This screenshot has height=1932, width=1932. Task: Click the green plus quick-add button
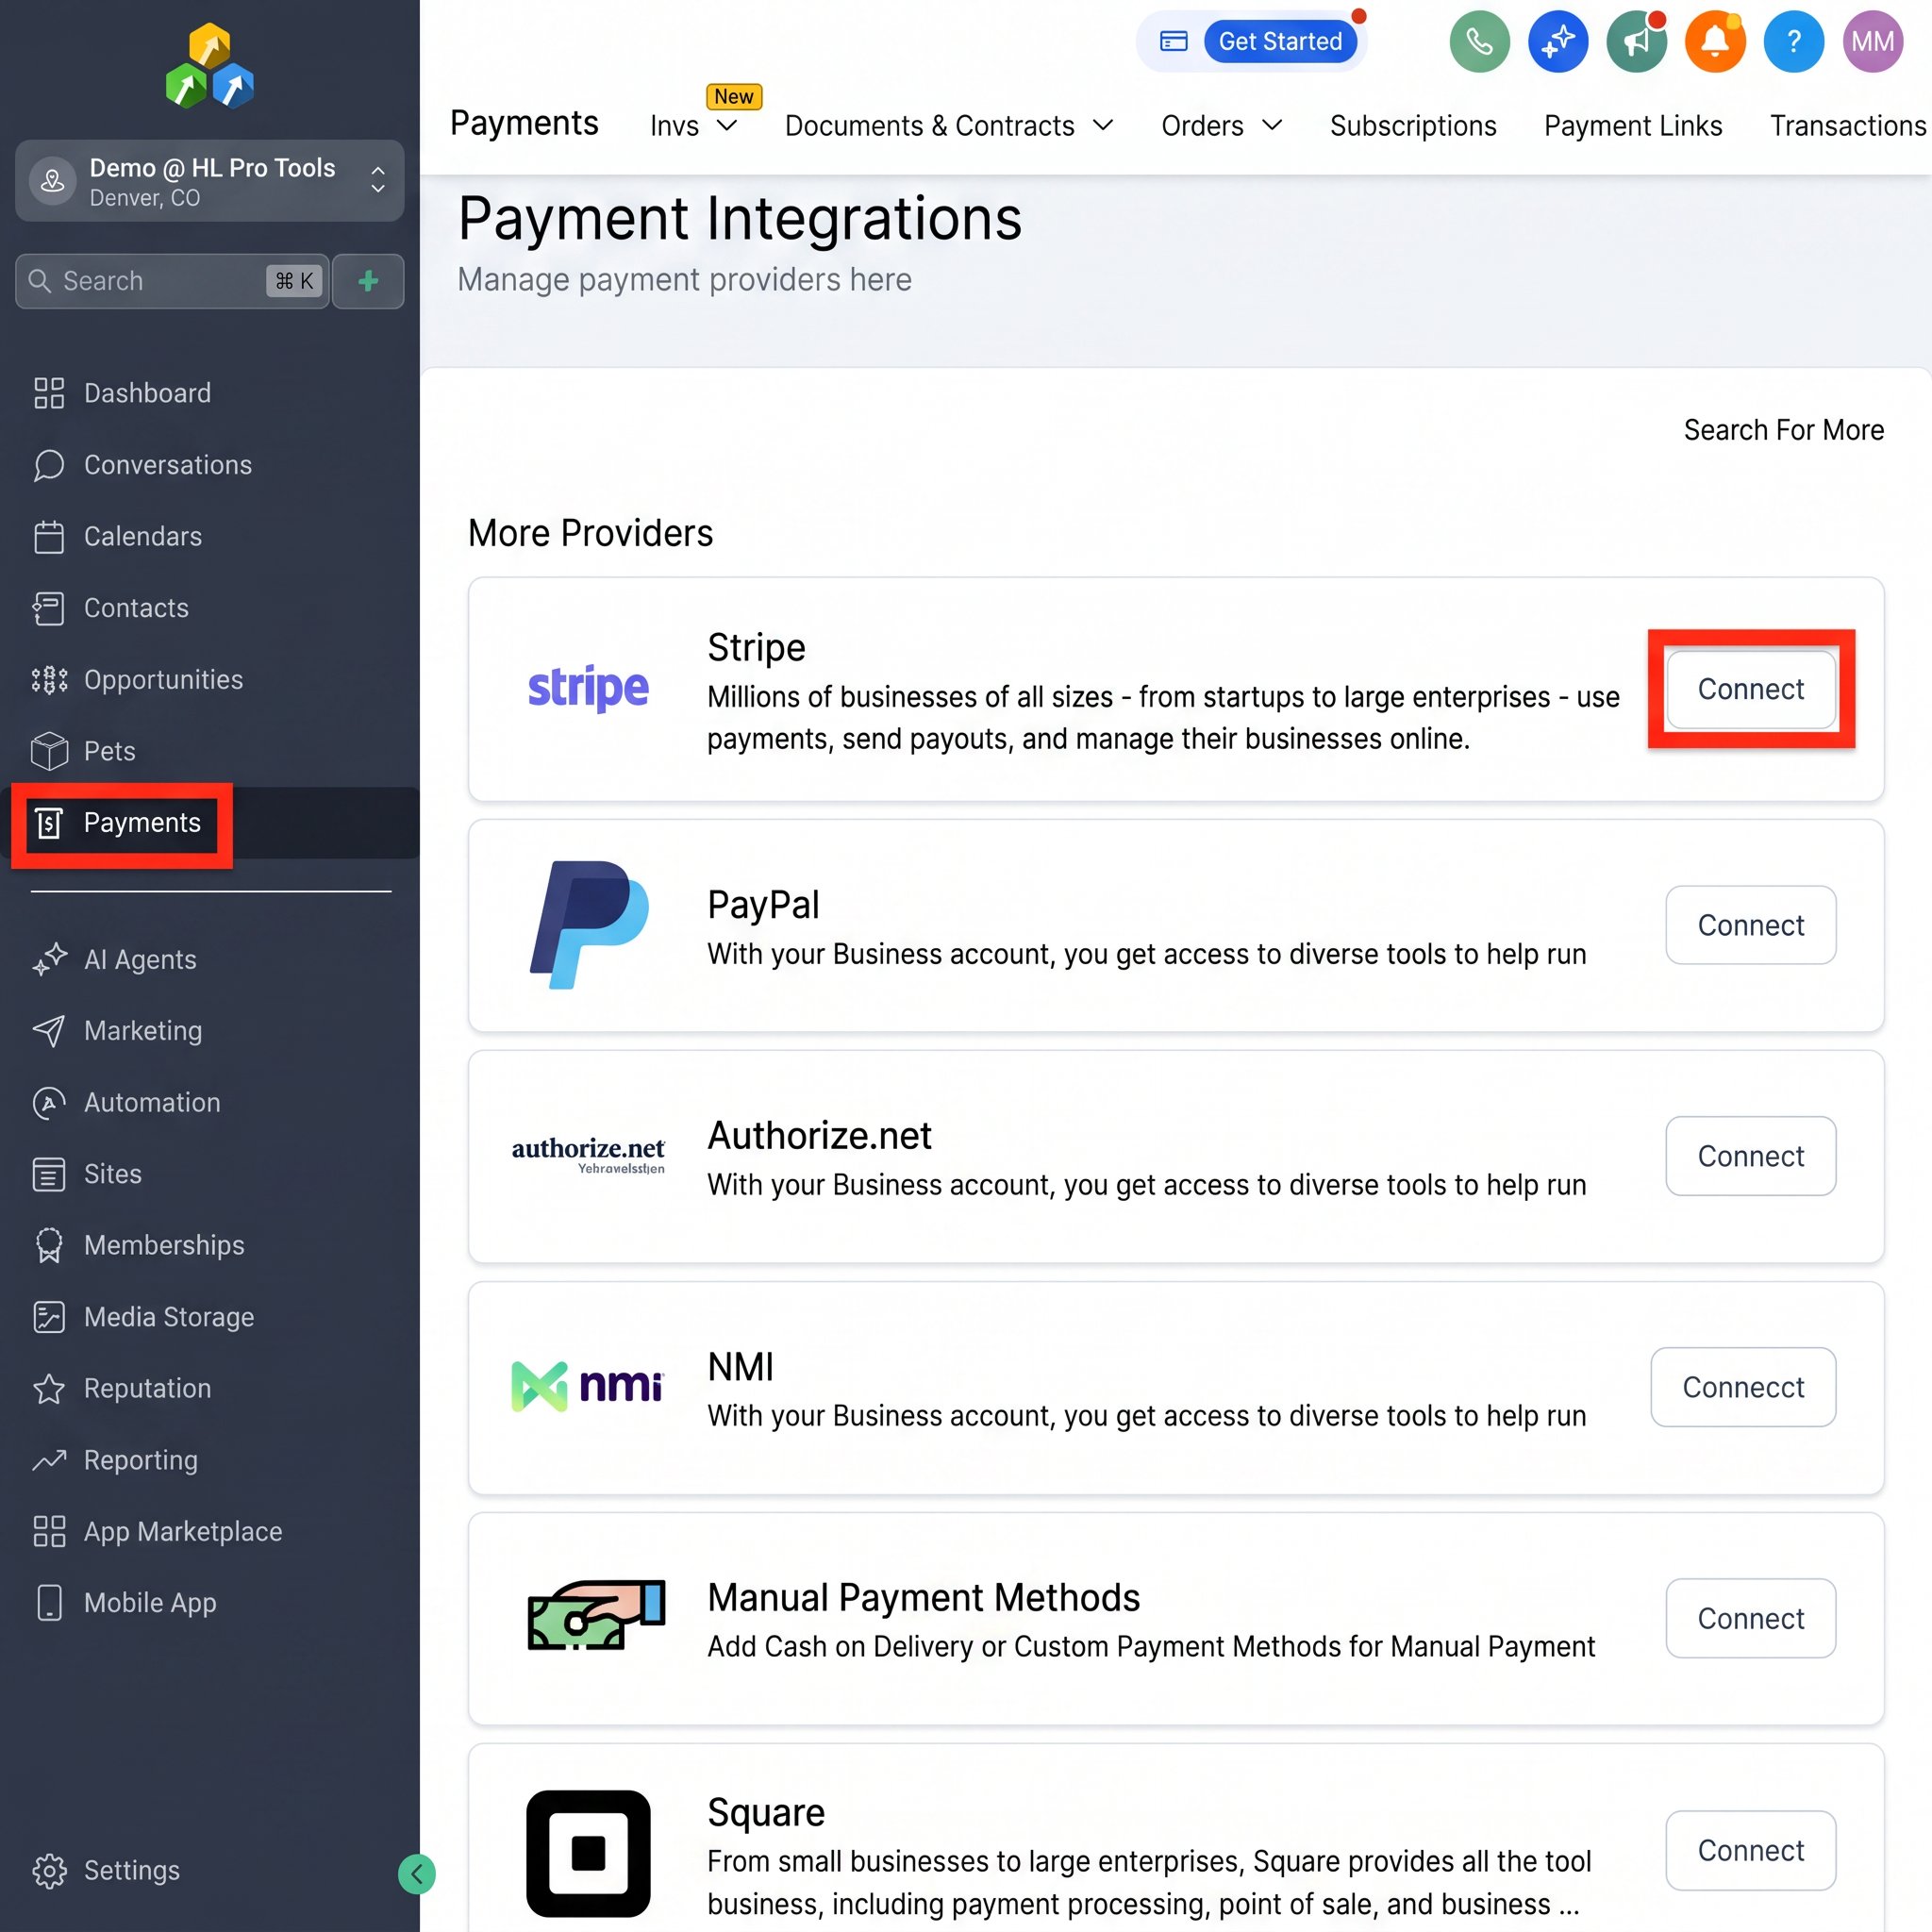point(368,281)
